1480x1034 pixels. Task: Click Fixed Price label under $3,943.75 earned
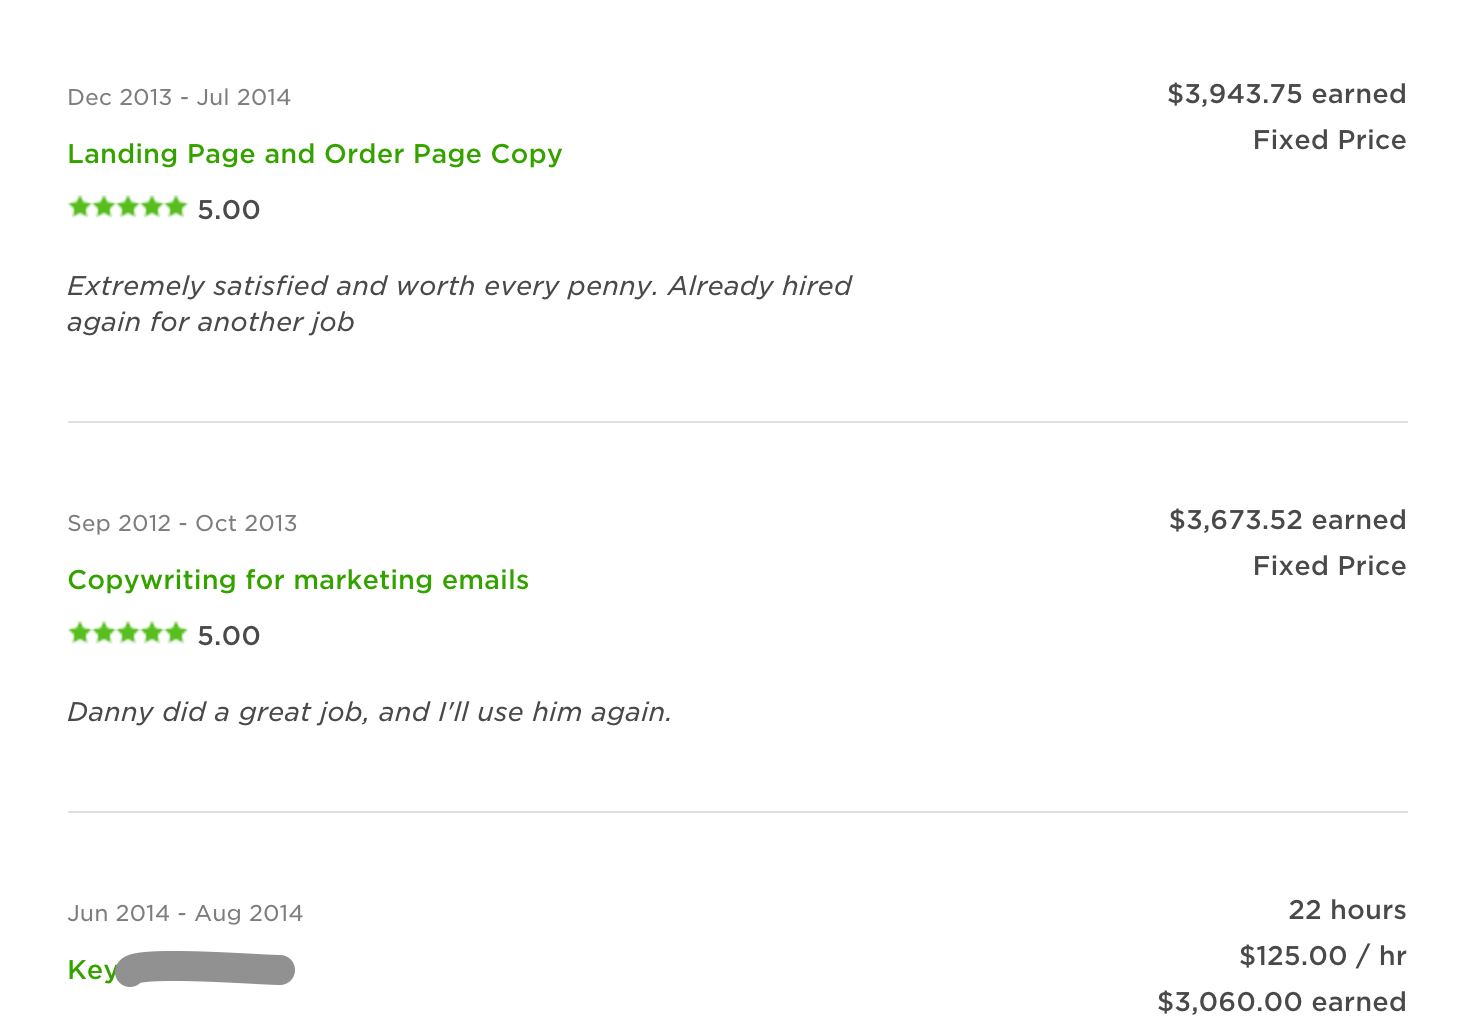tap(1329, 140)
